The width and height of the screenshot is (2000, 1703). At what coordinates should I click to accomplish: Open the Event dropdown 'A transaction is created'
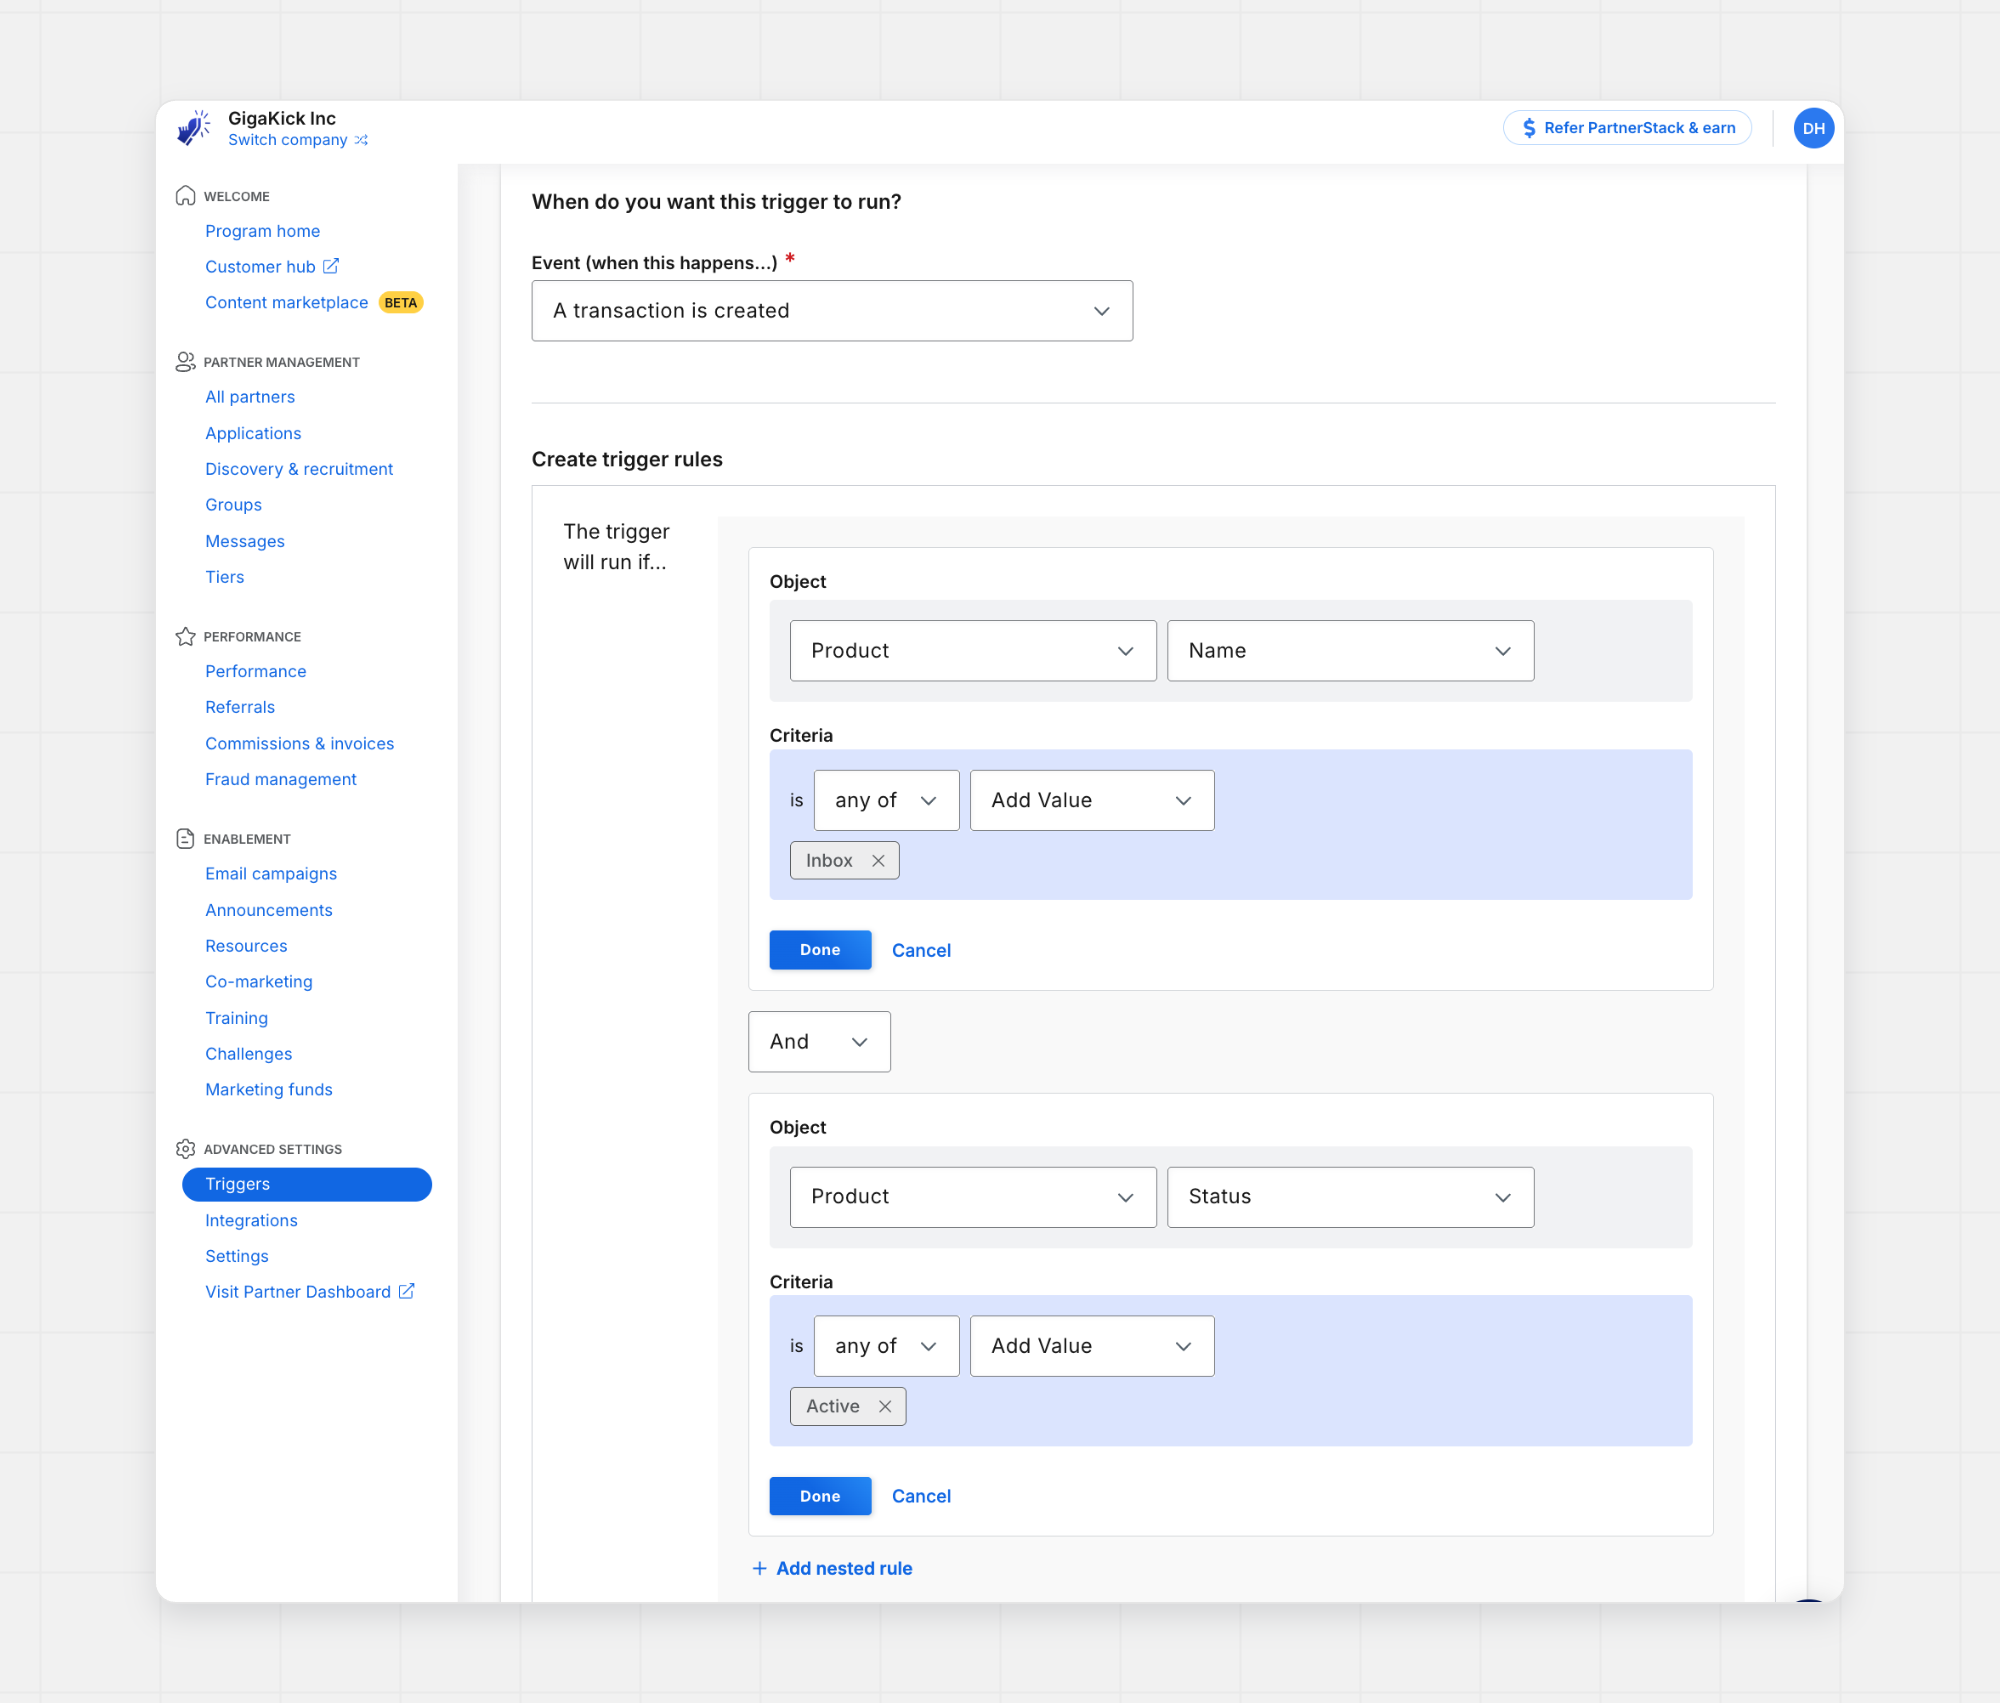[x=832, y=311]
